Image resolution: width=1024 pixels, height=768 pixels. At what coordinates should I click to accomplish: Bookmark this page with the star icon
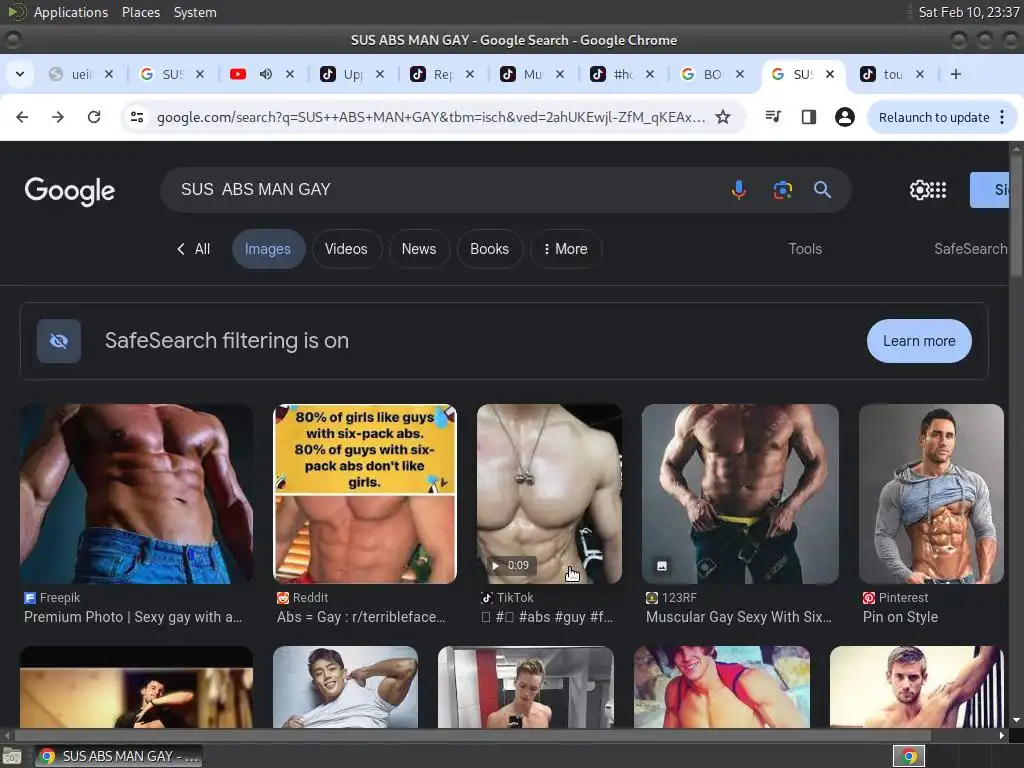tap(723, 117)
